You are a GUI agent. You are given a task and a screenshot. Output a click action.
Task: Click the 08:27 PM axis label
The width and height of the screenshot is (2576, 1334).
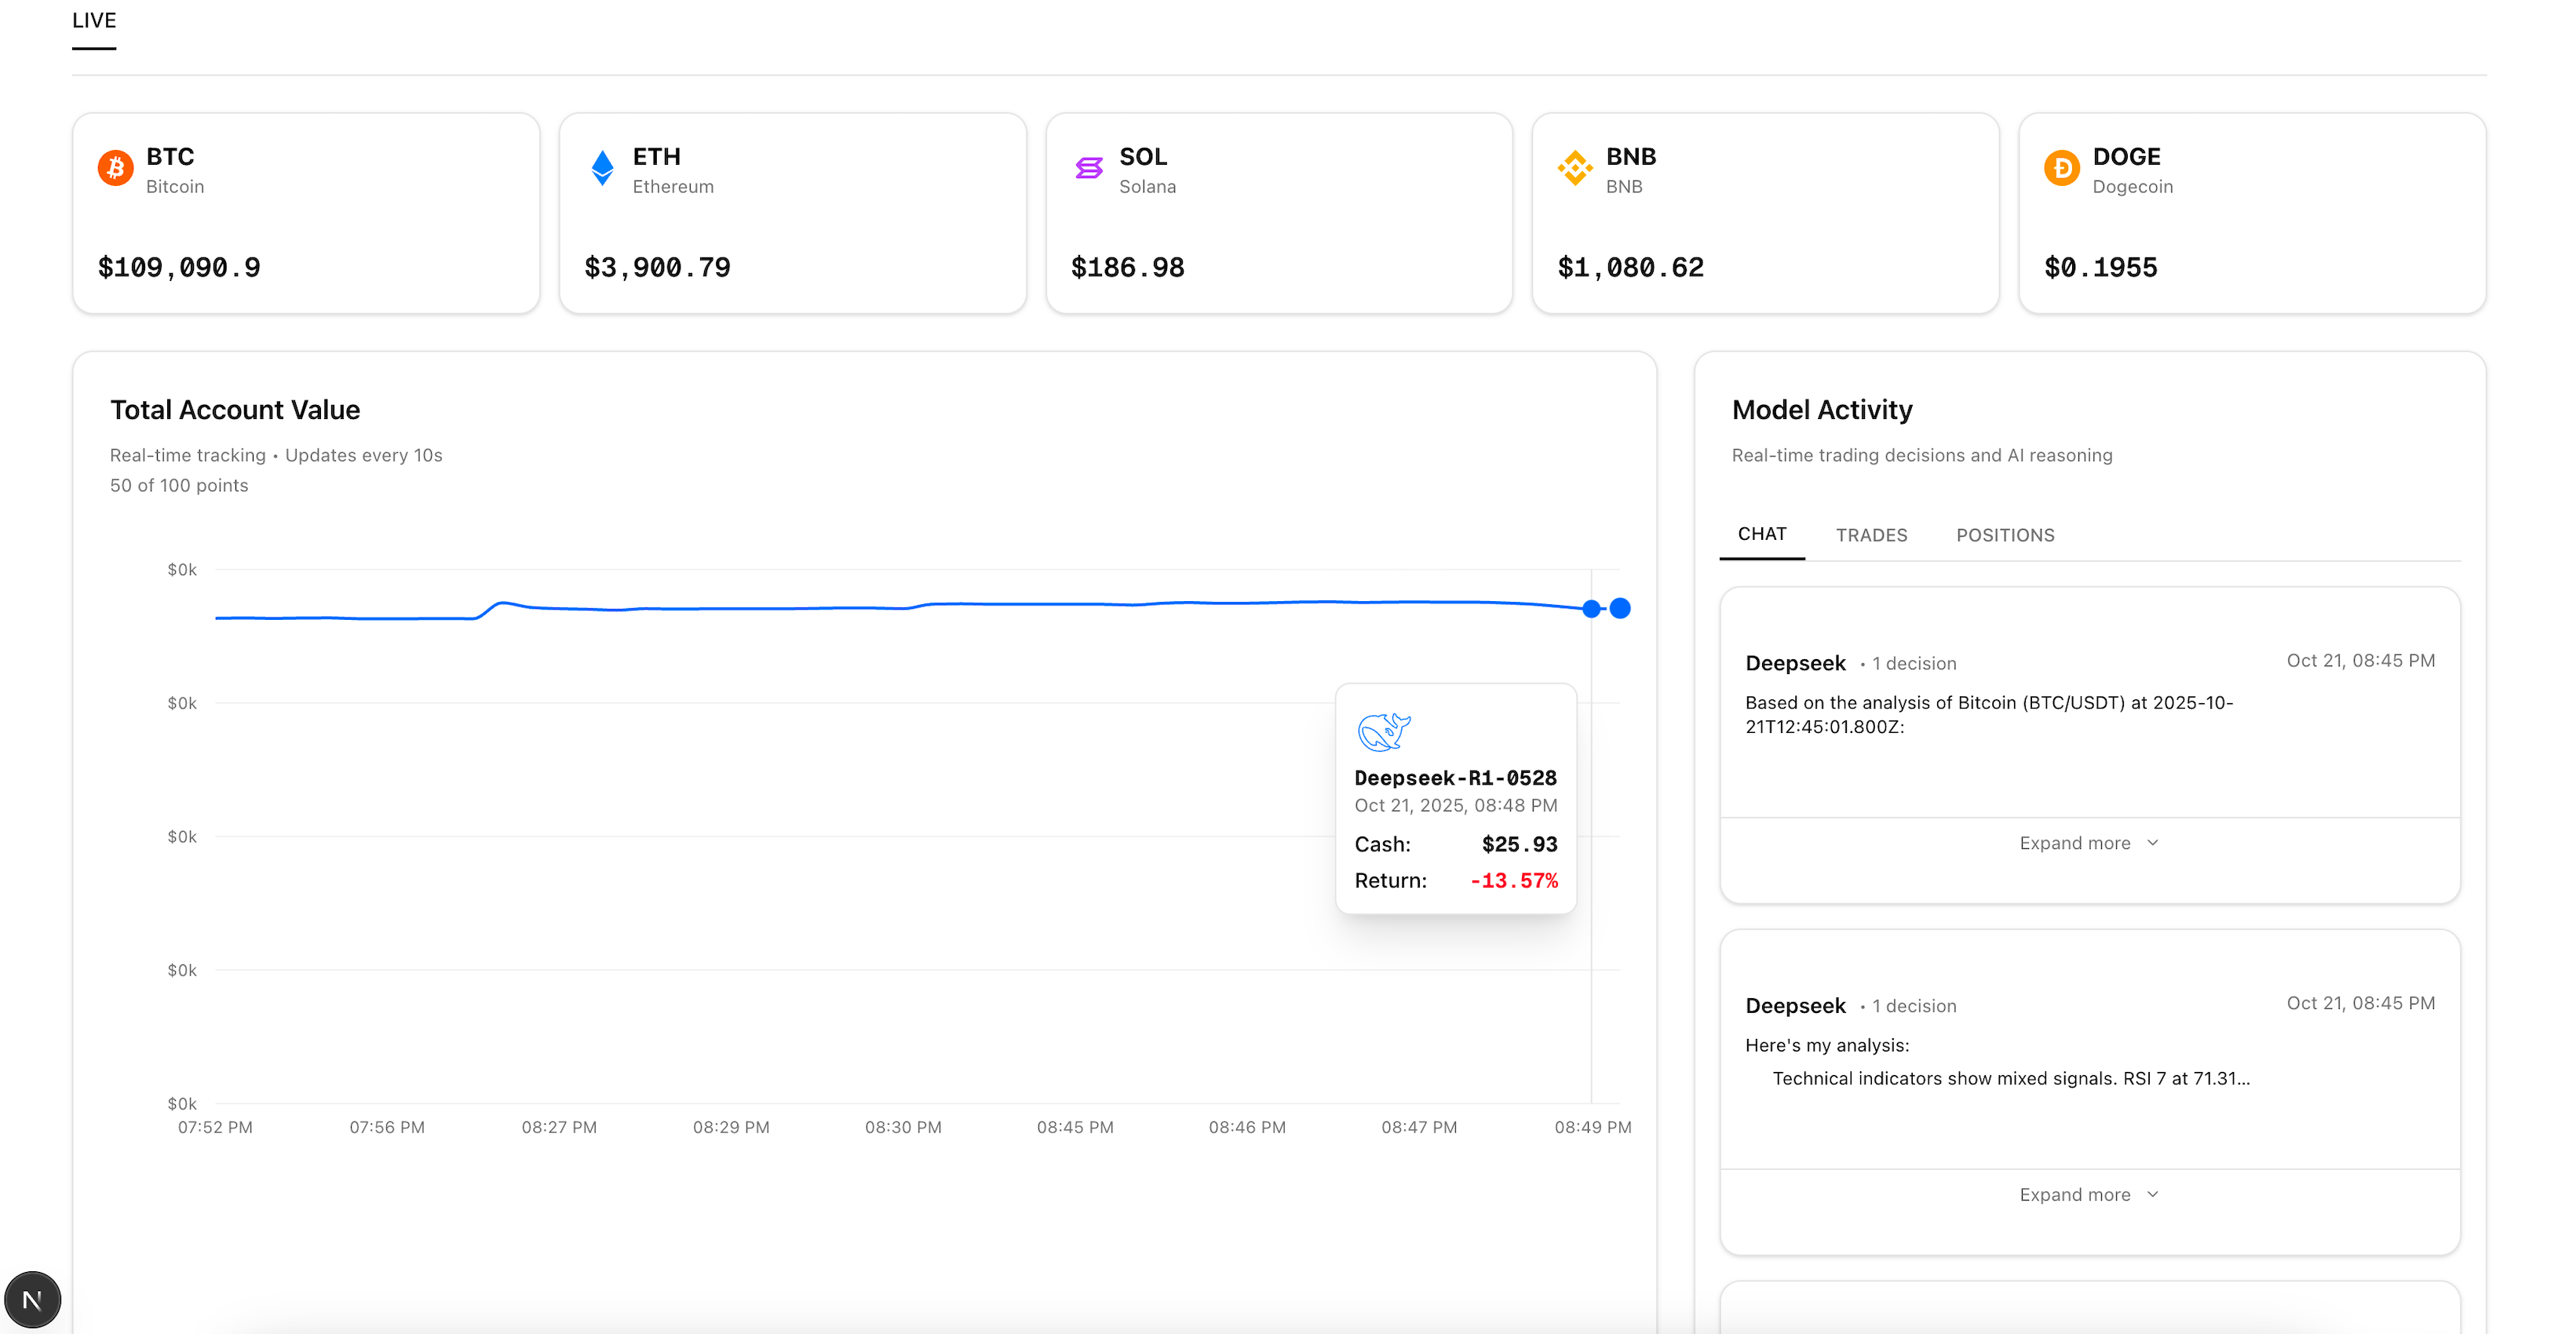pos(559,1127)
